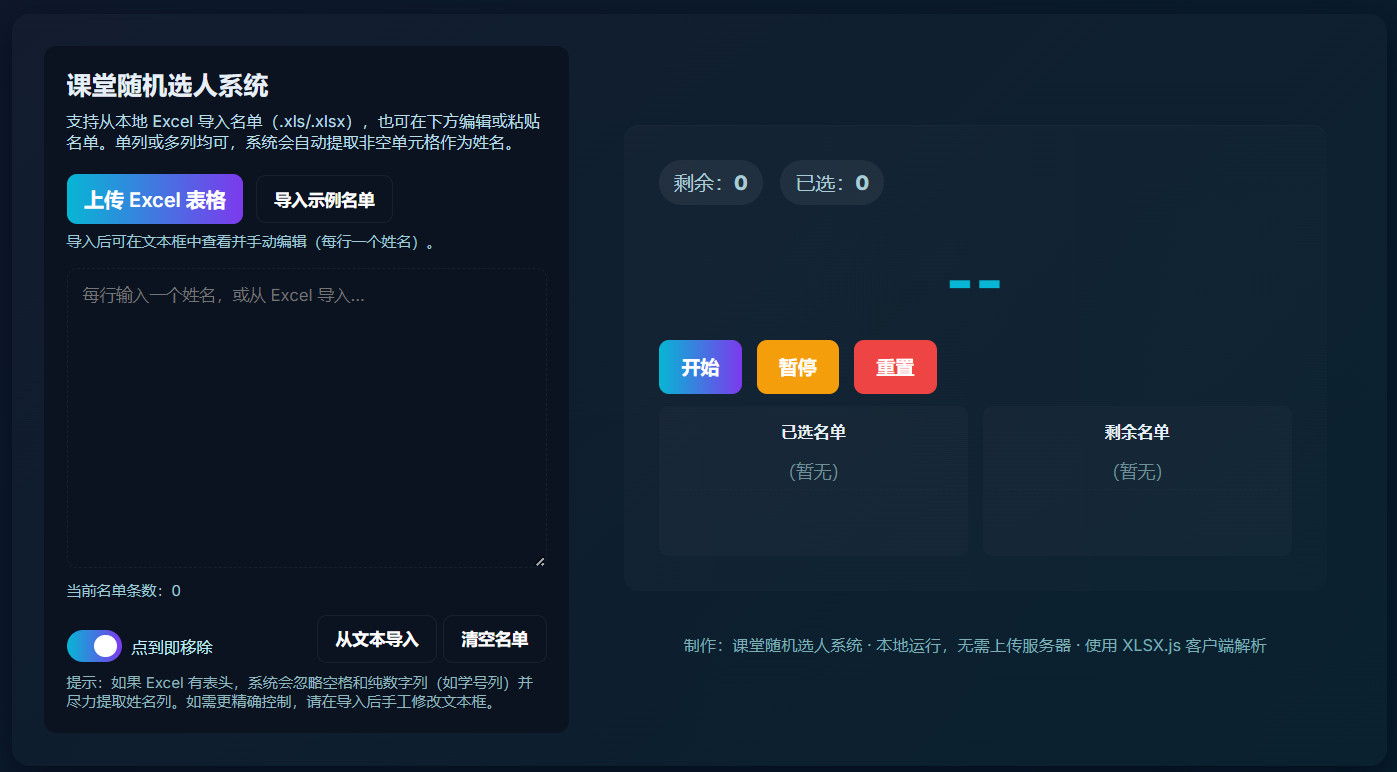Clear all names with 清空名单
The height and width of the screenshot is (772, 1397).
point(493,639)
